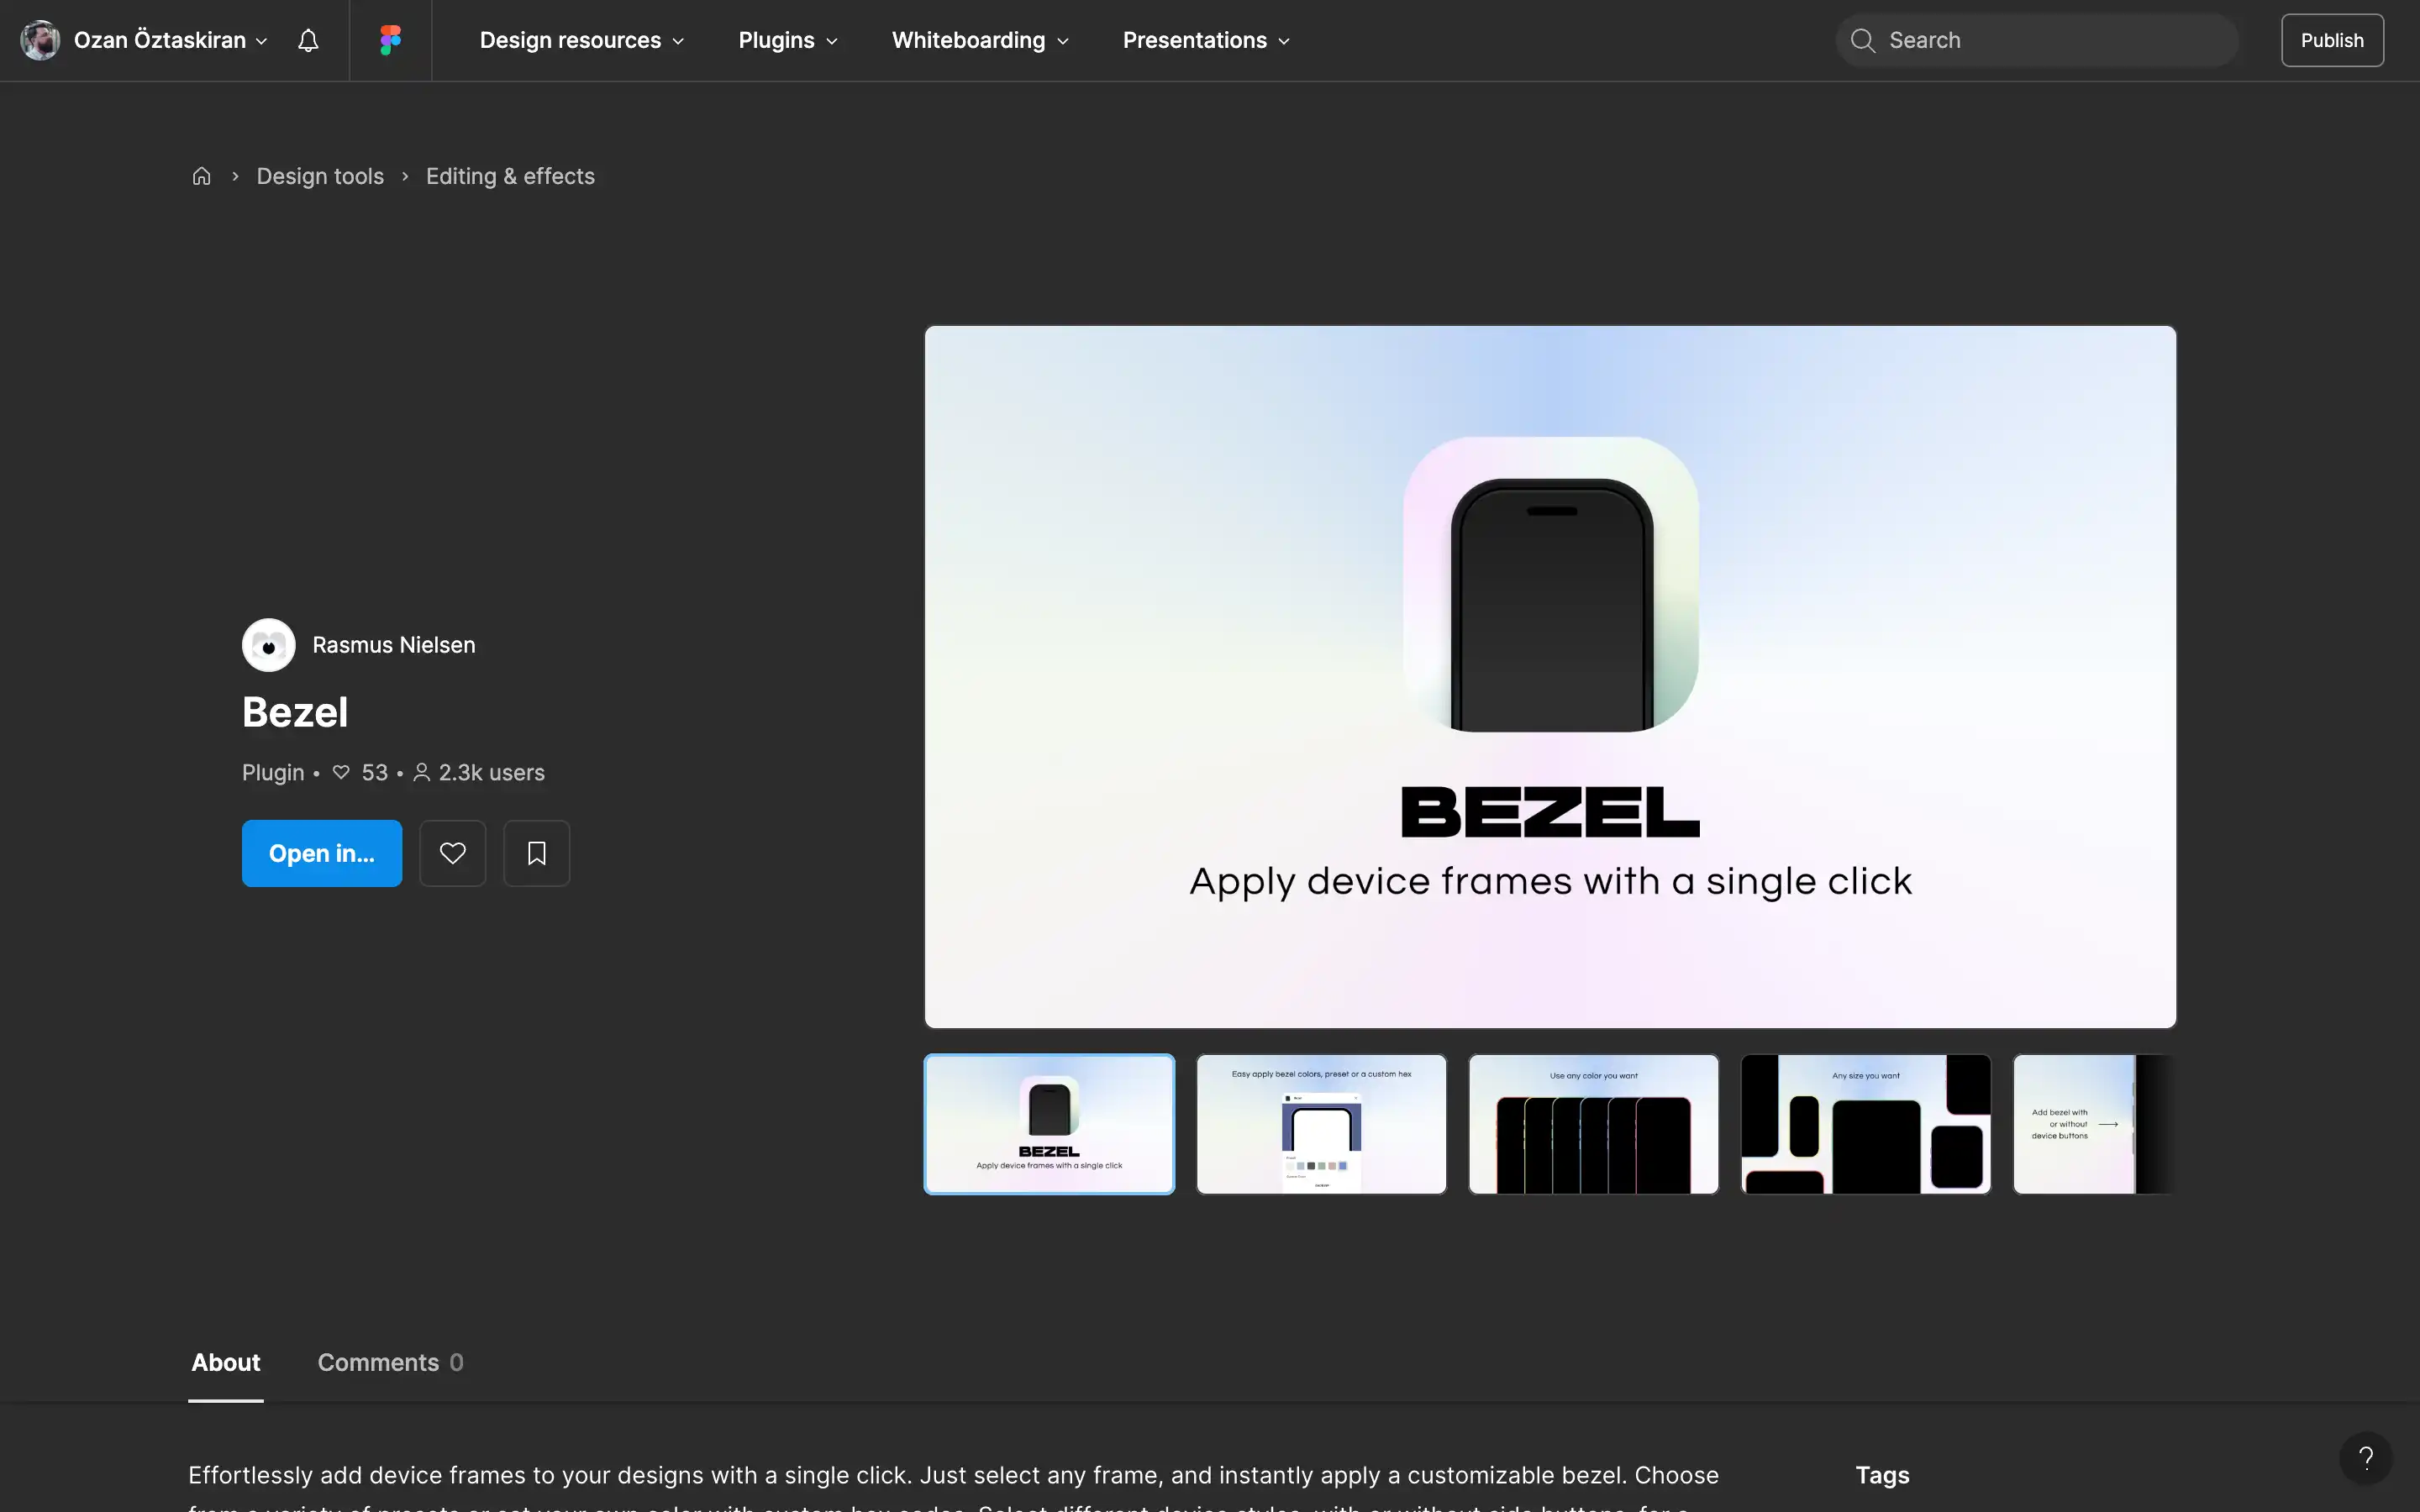Select the 'Easy apply bezel colors' thumbnail
Viewport: 2420px width, 1512px height.
point(1321,1124)
